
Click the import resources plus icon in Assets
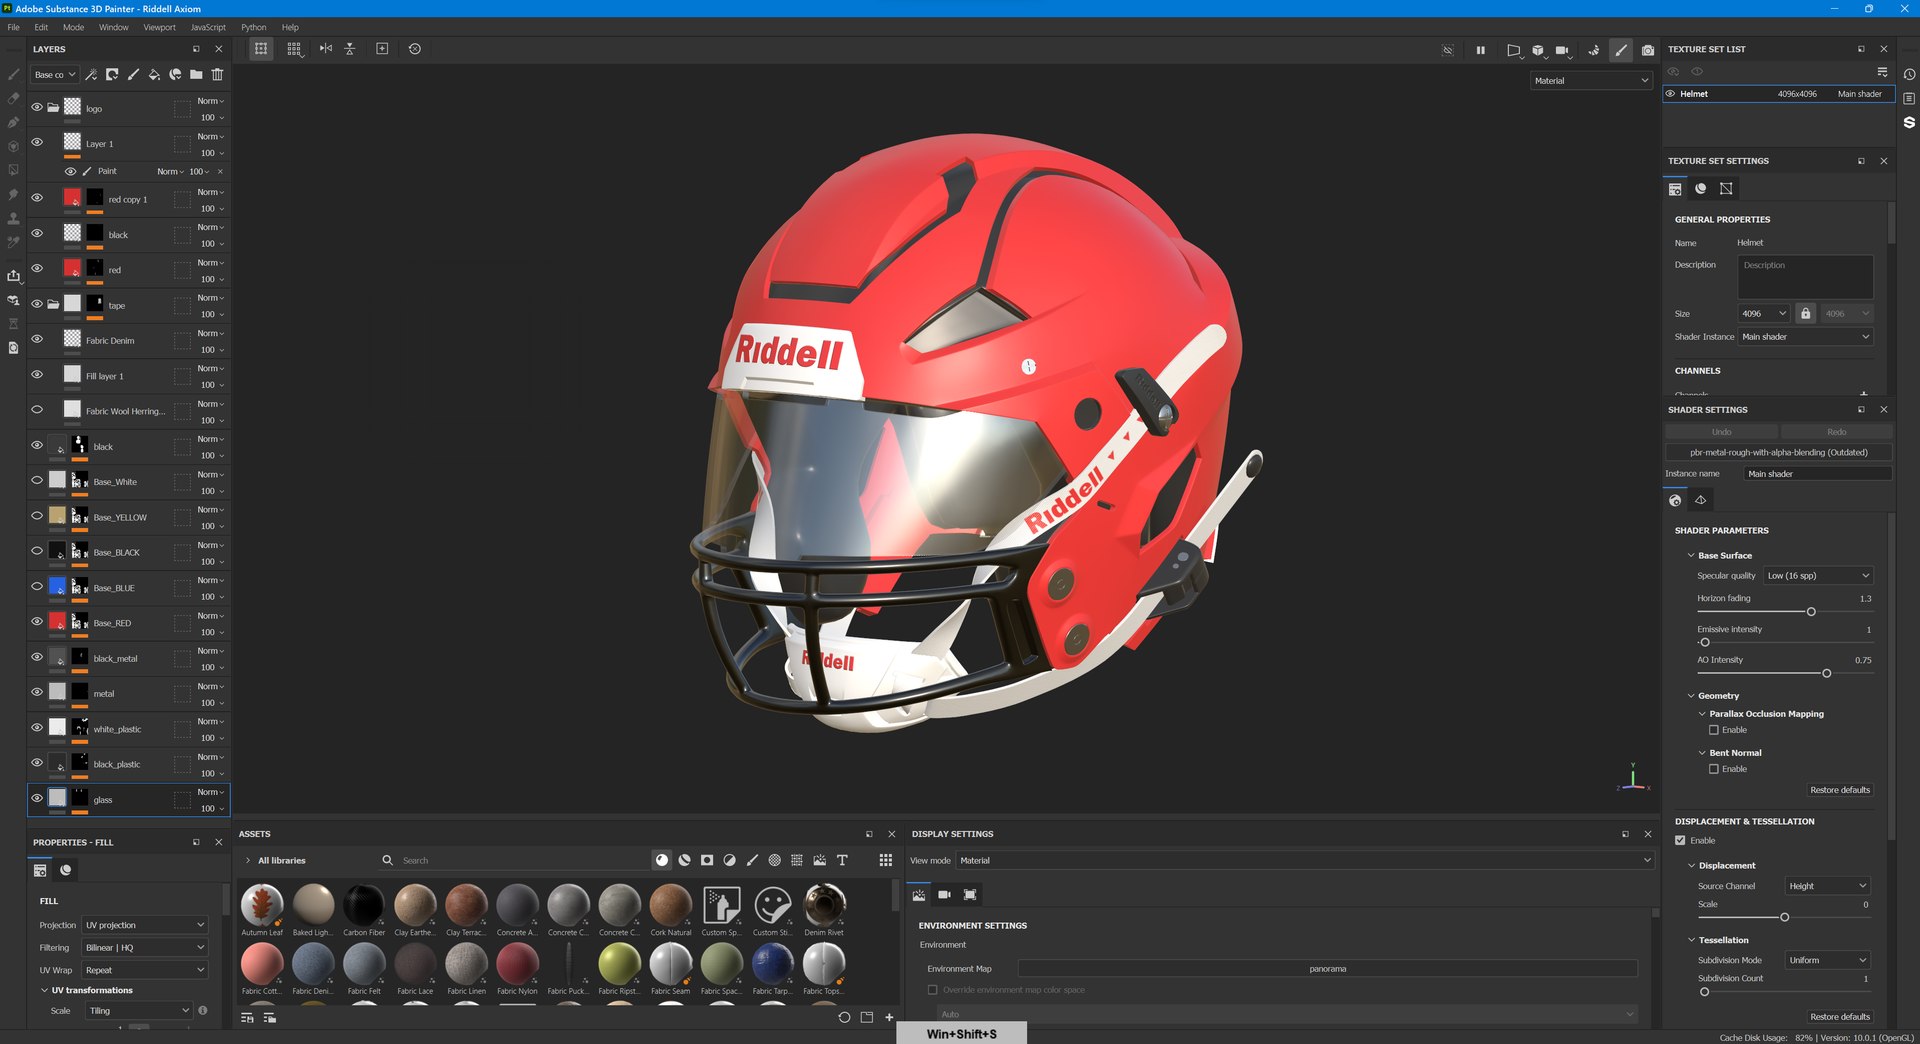(x=889, y=1017)
